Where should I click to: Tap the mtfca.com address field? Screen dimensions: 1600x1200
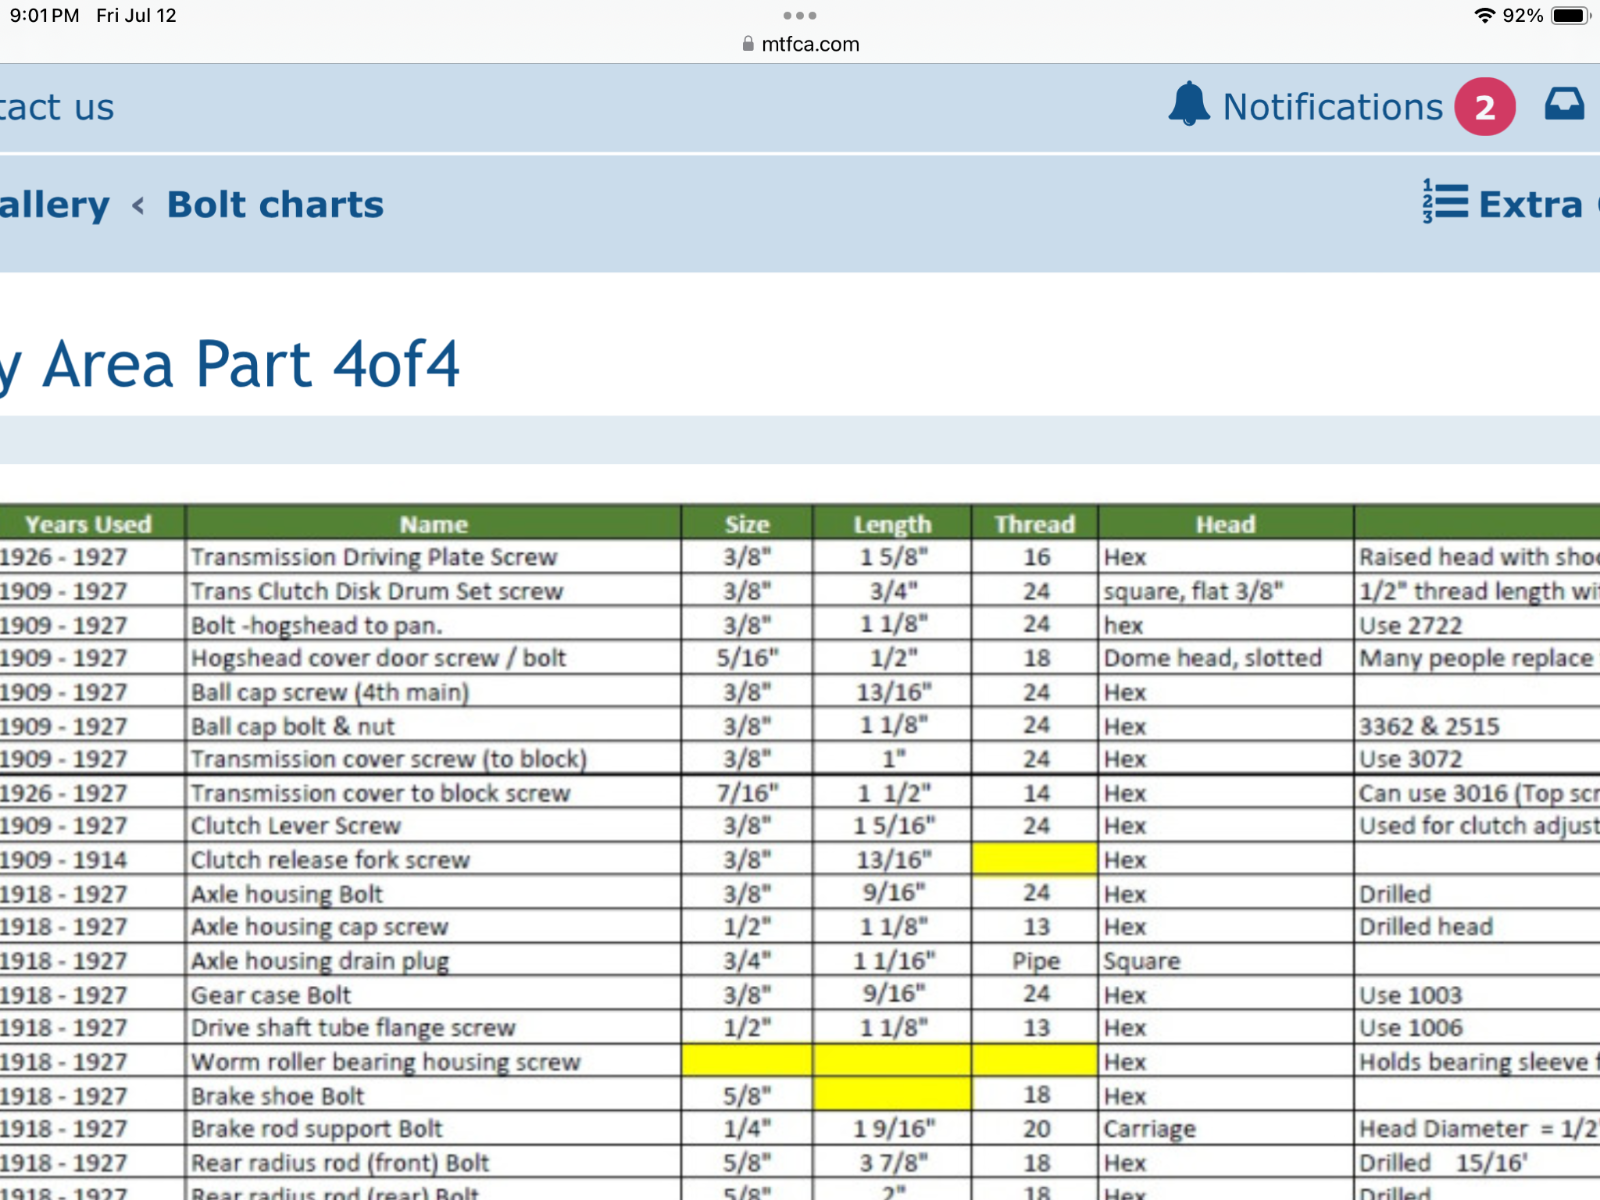pyautogui.click(x=809, y=44)
